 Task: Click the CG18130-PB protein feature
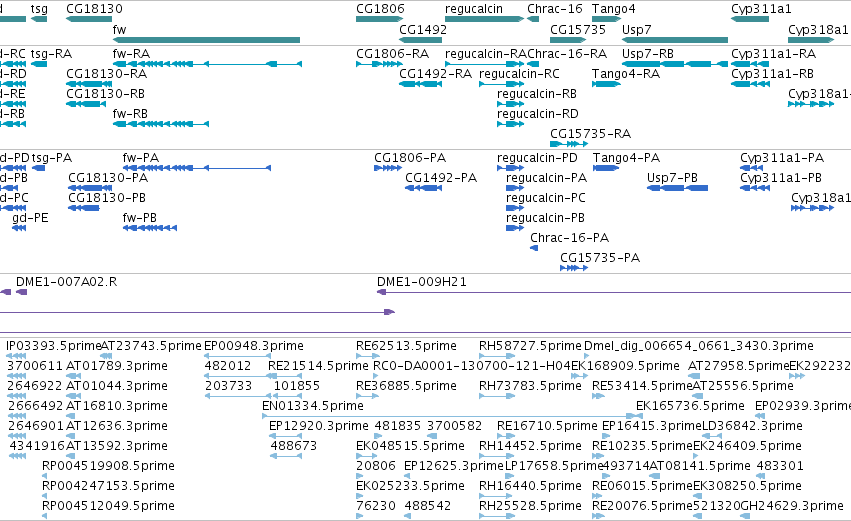click(84, 208)
